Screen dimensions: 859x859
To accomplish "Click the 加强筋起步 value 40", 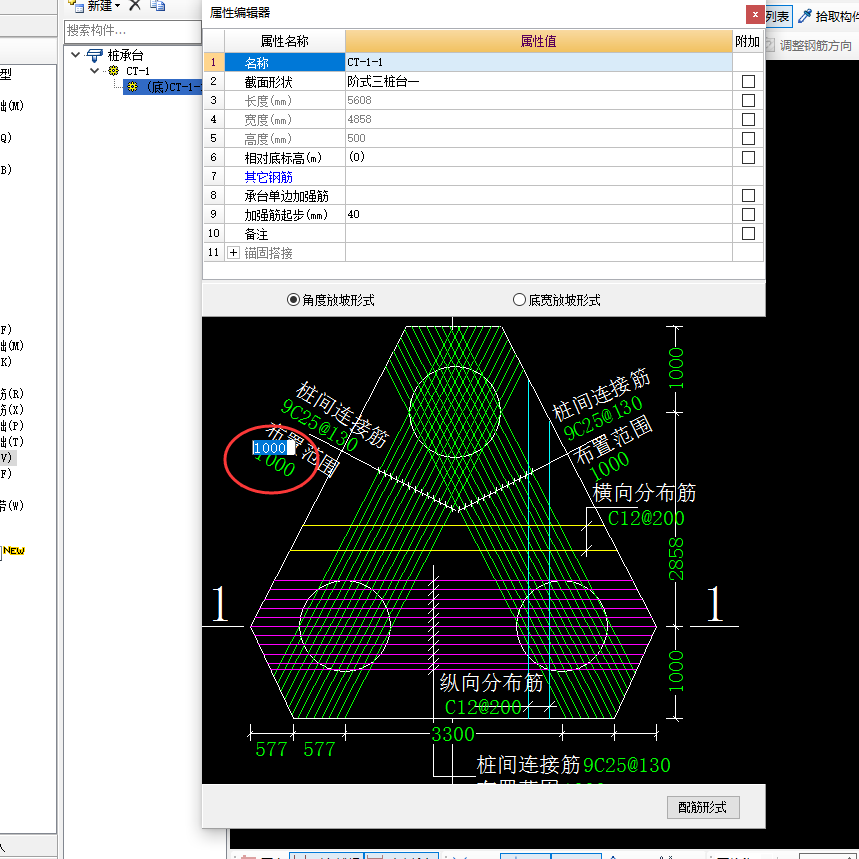I will (539, 214).
